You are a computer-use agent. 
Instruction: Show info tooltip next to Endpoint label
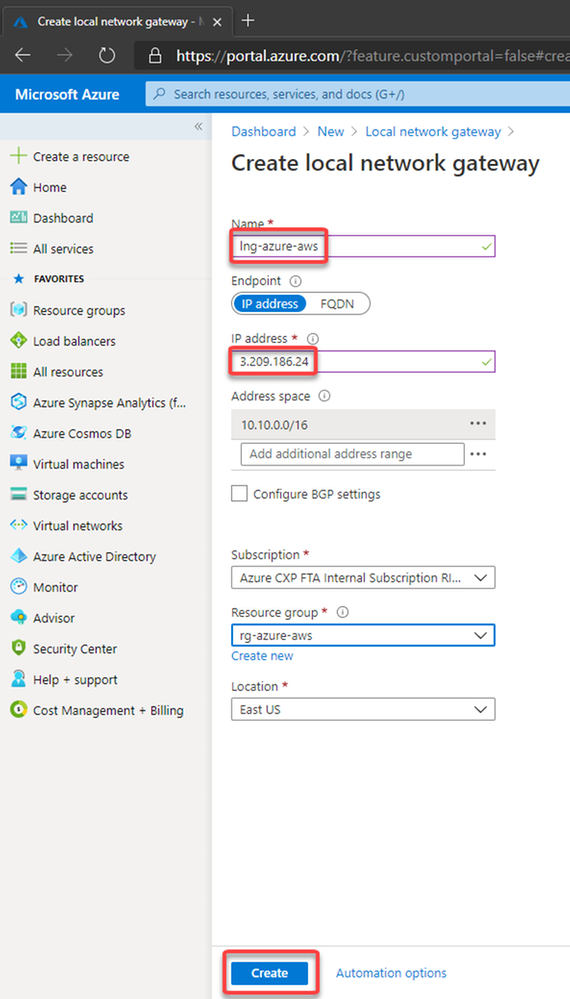[x=295, y=281]
